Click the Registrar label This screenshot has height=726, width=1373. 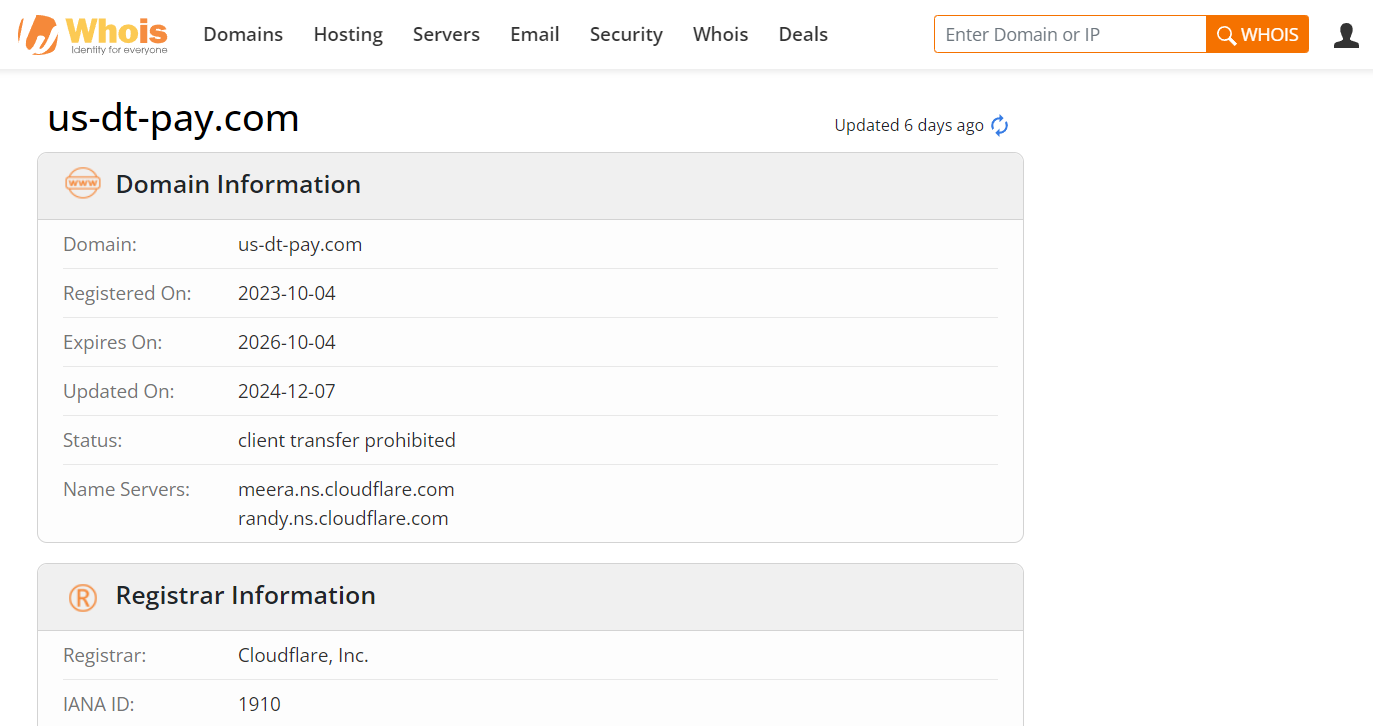click(104, 655)
